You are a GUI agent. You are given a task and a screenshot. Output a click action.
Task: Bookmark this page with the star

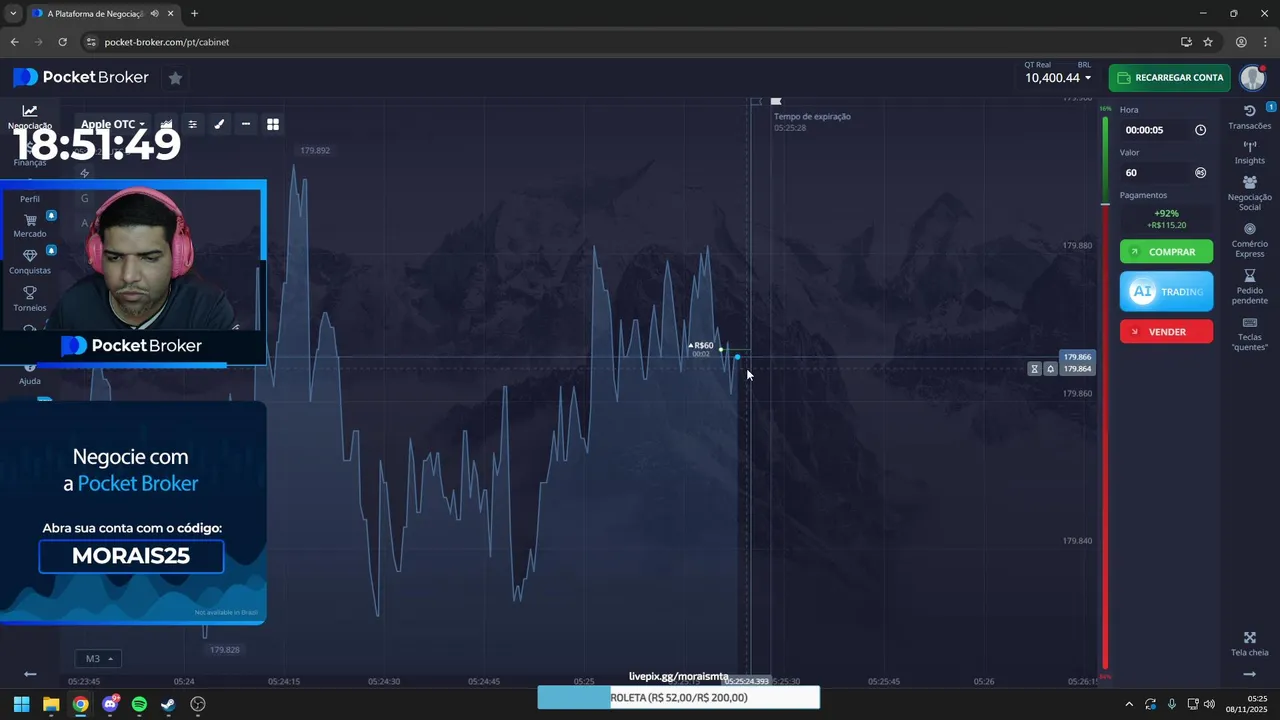pos(1208,42)
